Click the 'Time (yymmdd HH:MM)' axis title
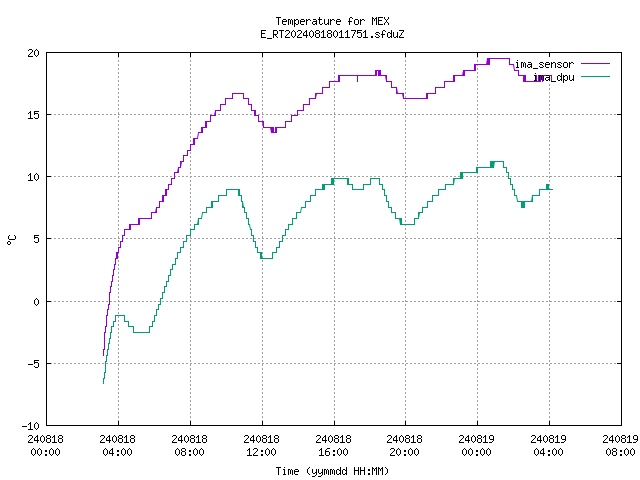Image resolution: width=640 pixels, height=480 pixels. pos(332,471)
